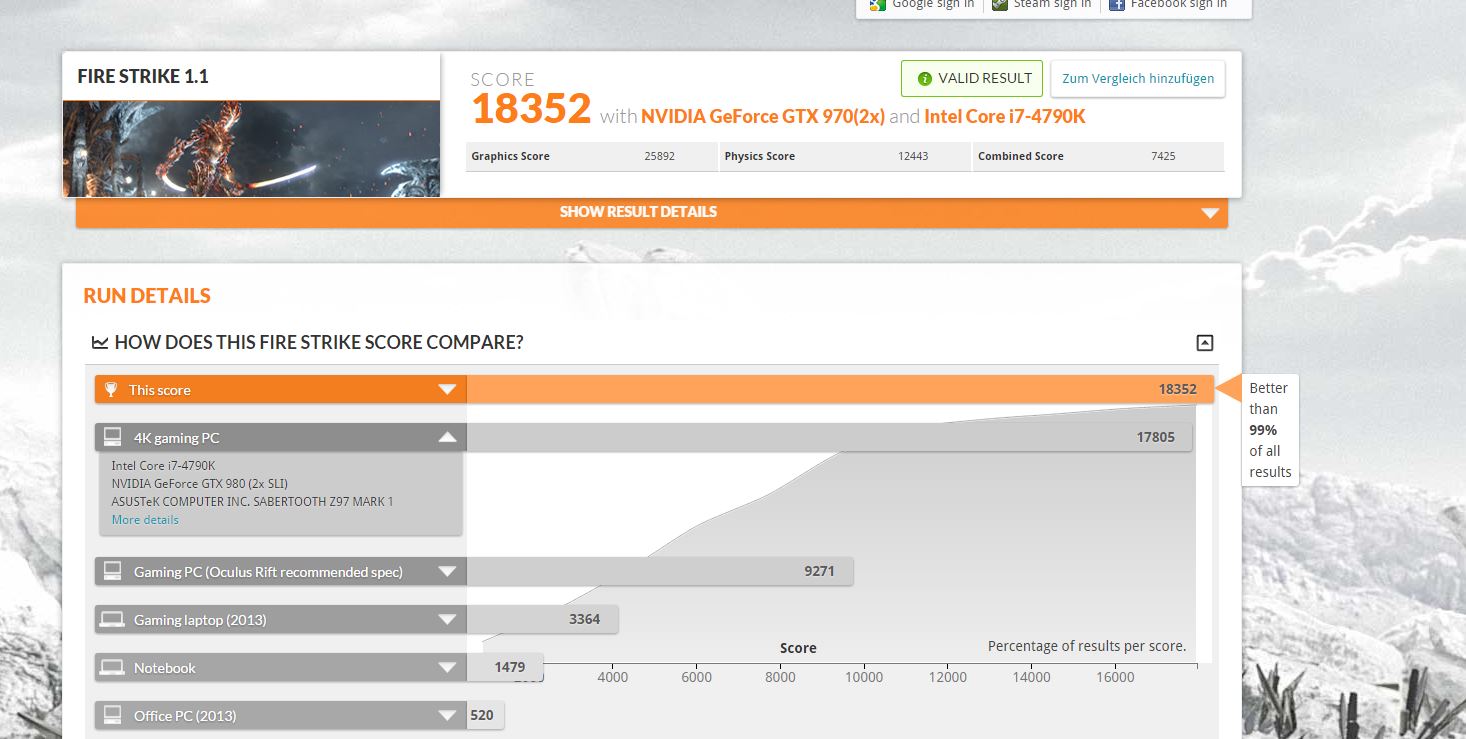Open the Intel Core i7-4790K link
1466x739 pixels.
point(1004,116)
